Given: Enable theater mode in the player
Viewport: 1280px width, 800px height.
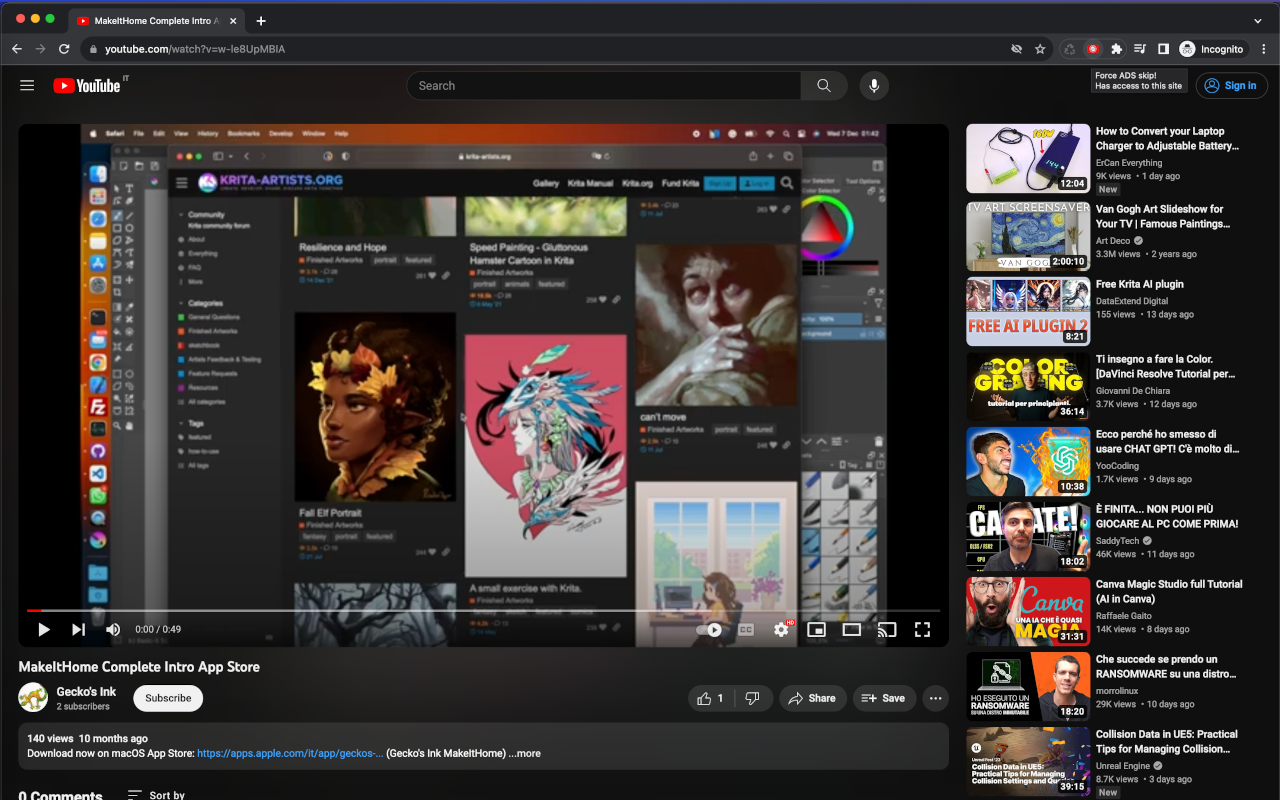Looking at the screenshot, I should [x=852, y=630].
